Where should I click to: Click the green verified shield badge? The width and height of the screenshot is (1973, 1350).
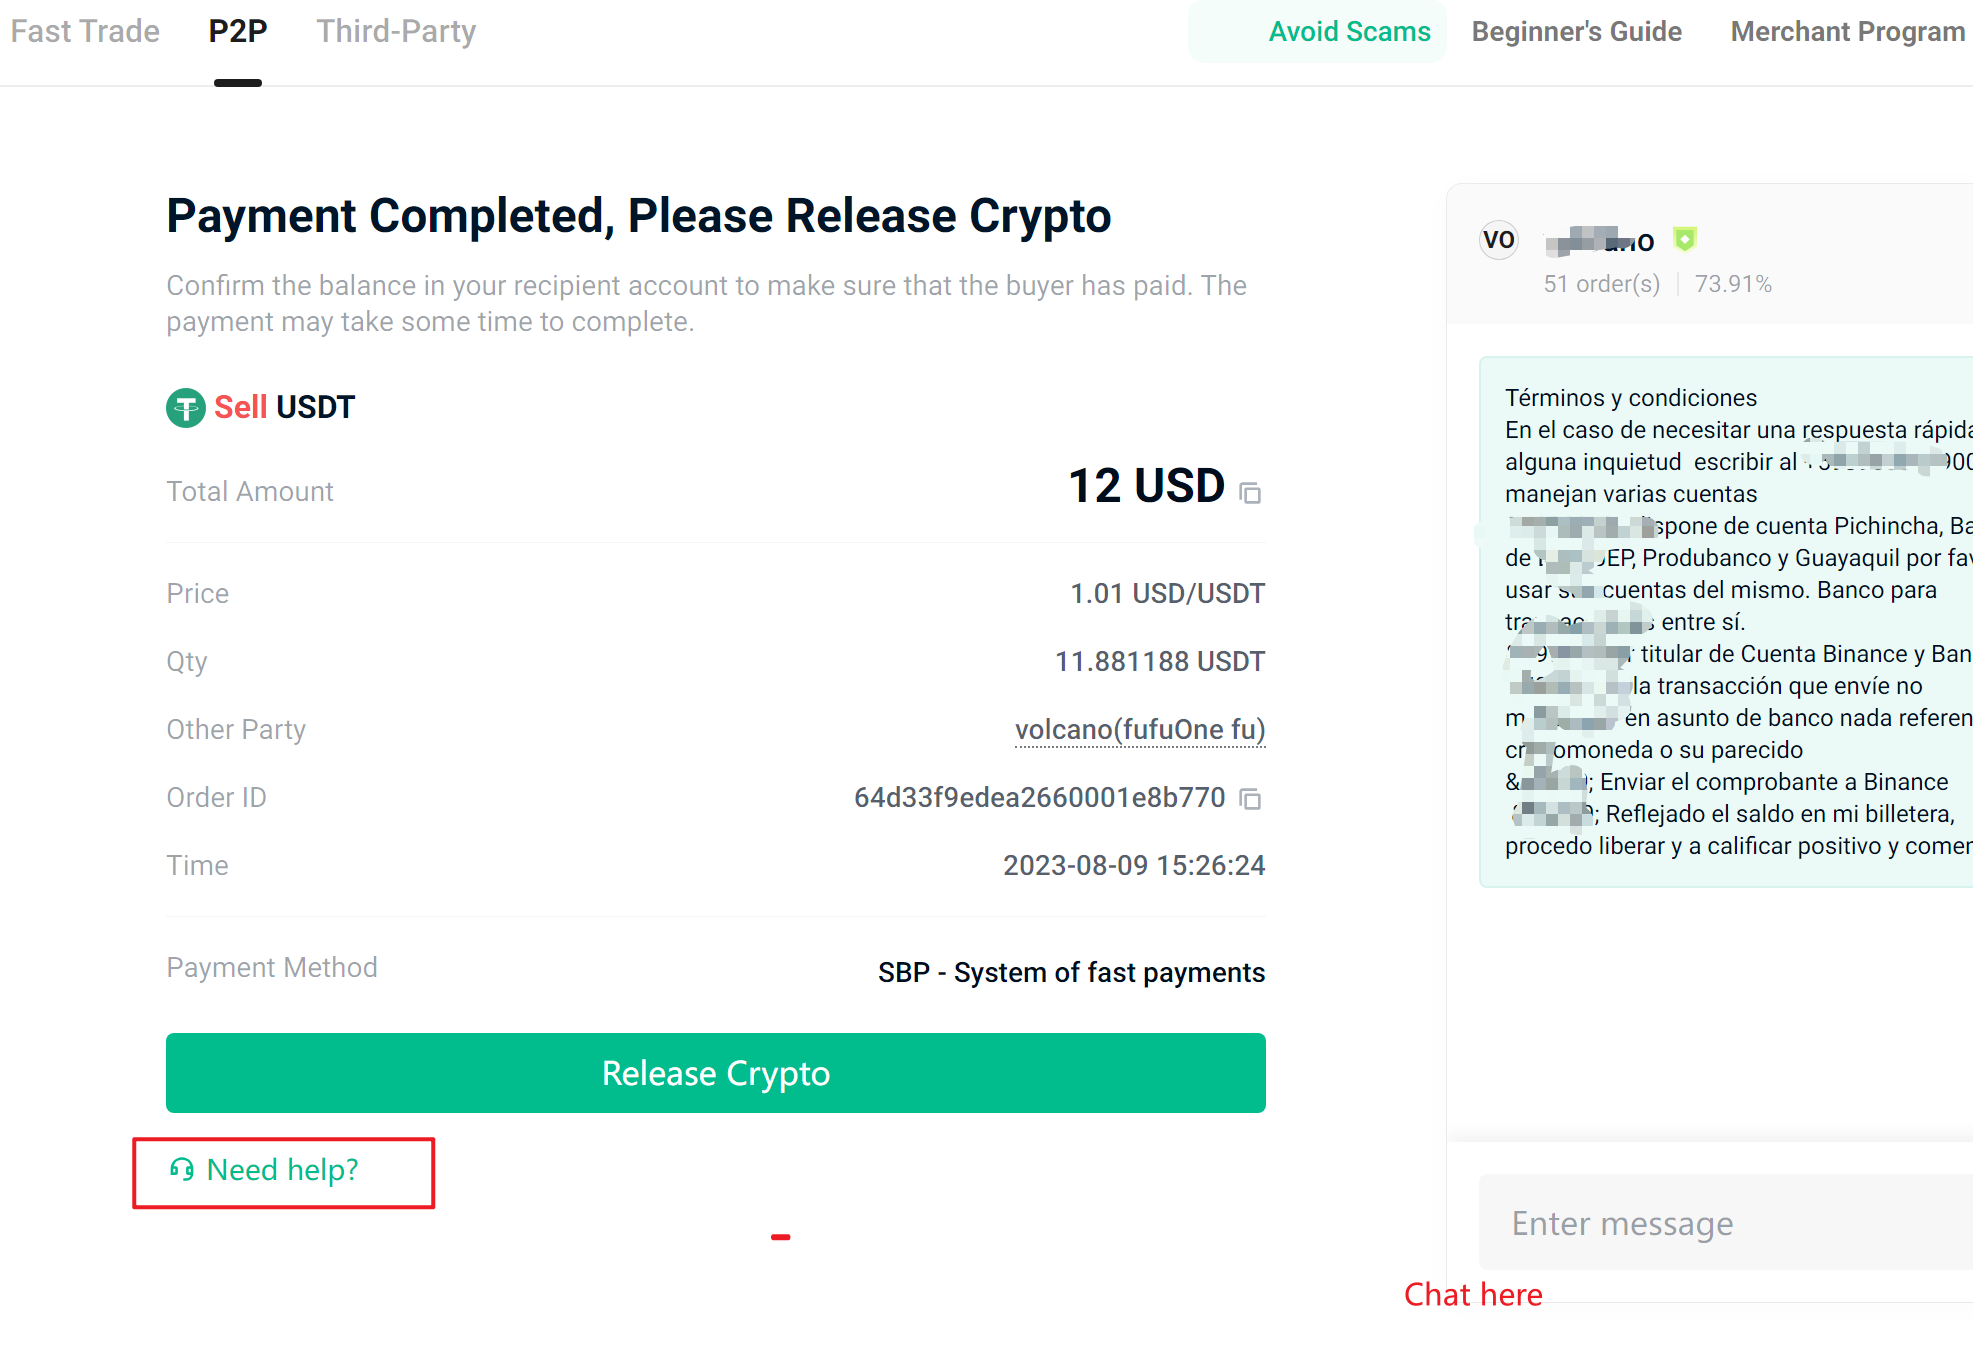click(x=1685, y=239)
